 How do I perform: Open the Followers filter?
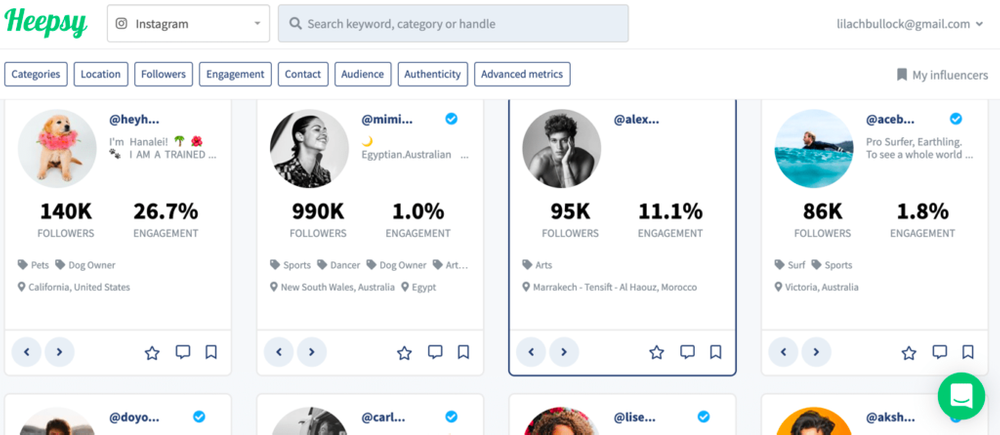click(163, 74)
